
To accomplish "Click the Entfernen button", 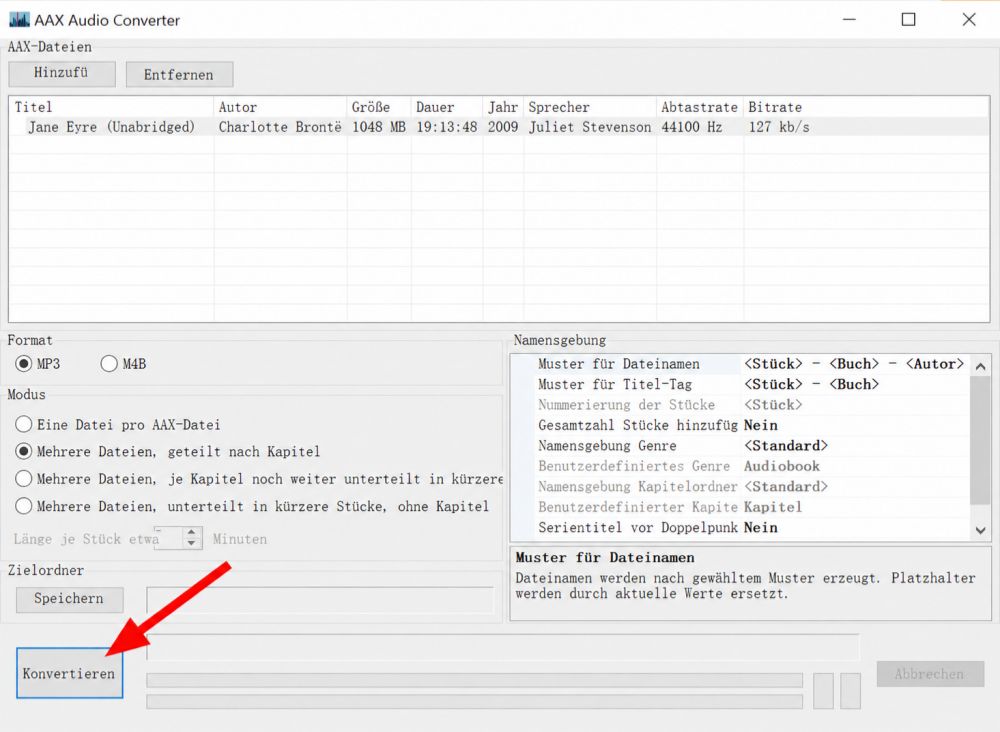I will [179, 74].
